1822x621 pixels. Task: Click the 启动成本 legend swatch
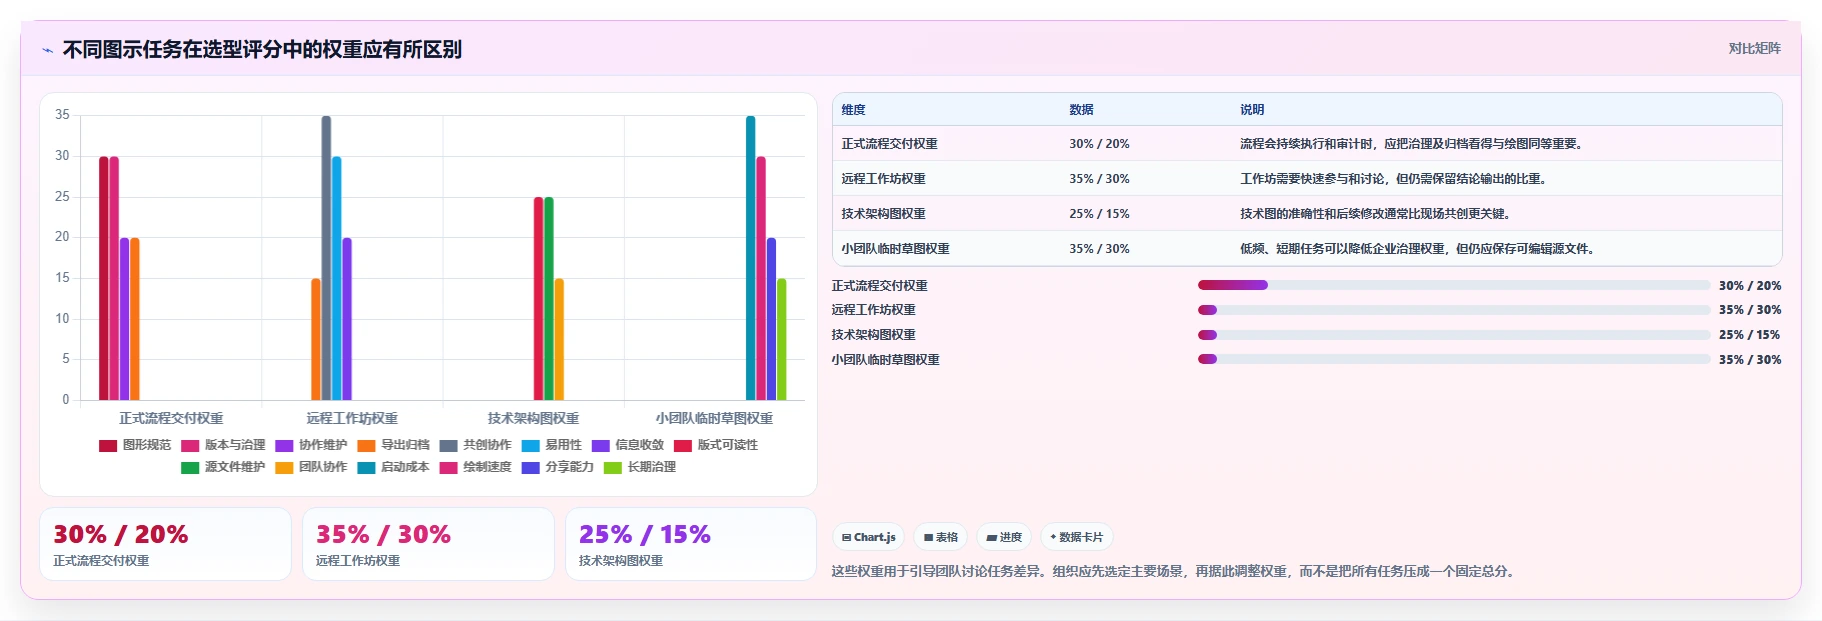pos(366,468)
